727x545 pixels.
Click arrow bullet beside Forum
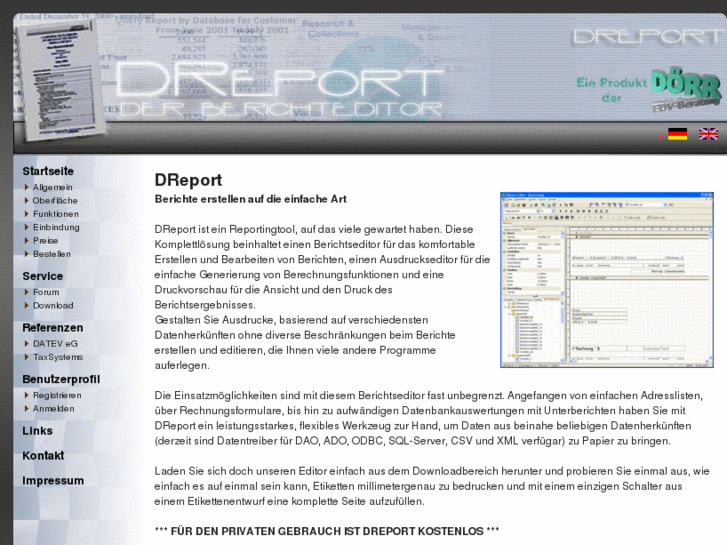(26, 292)
